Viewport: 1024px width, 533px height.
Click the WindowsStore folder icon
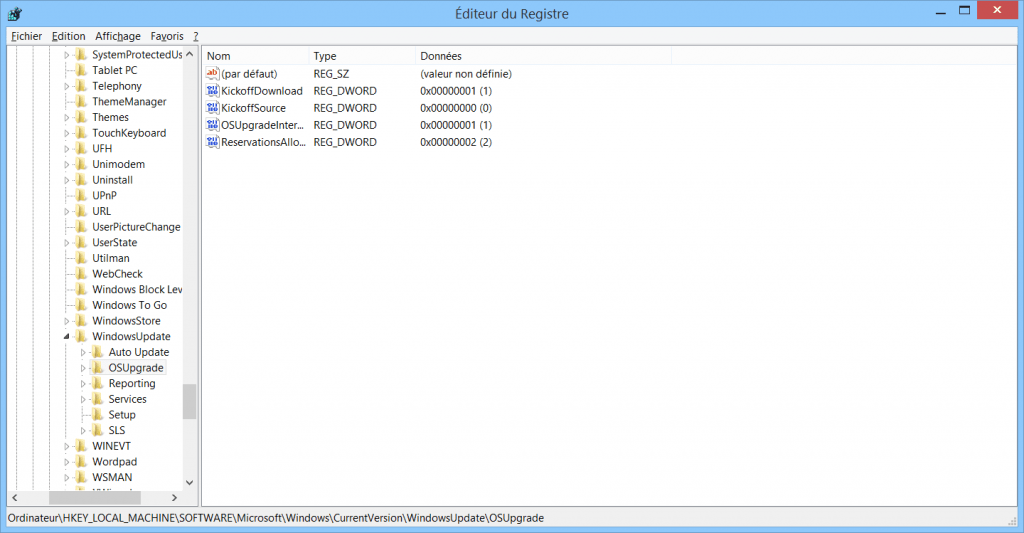81,321
